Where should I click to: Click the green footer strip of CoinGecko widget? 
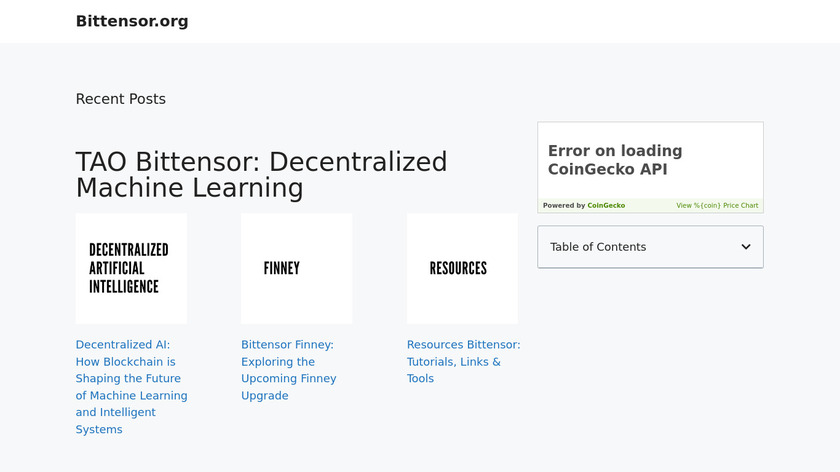[x=650, y=206]
